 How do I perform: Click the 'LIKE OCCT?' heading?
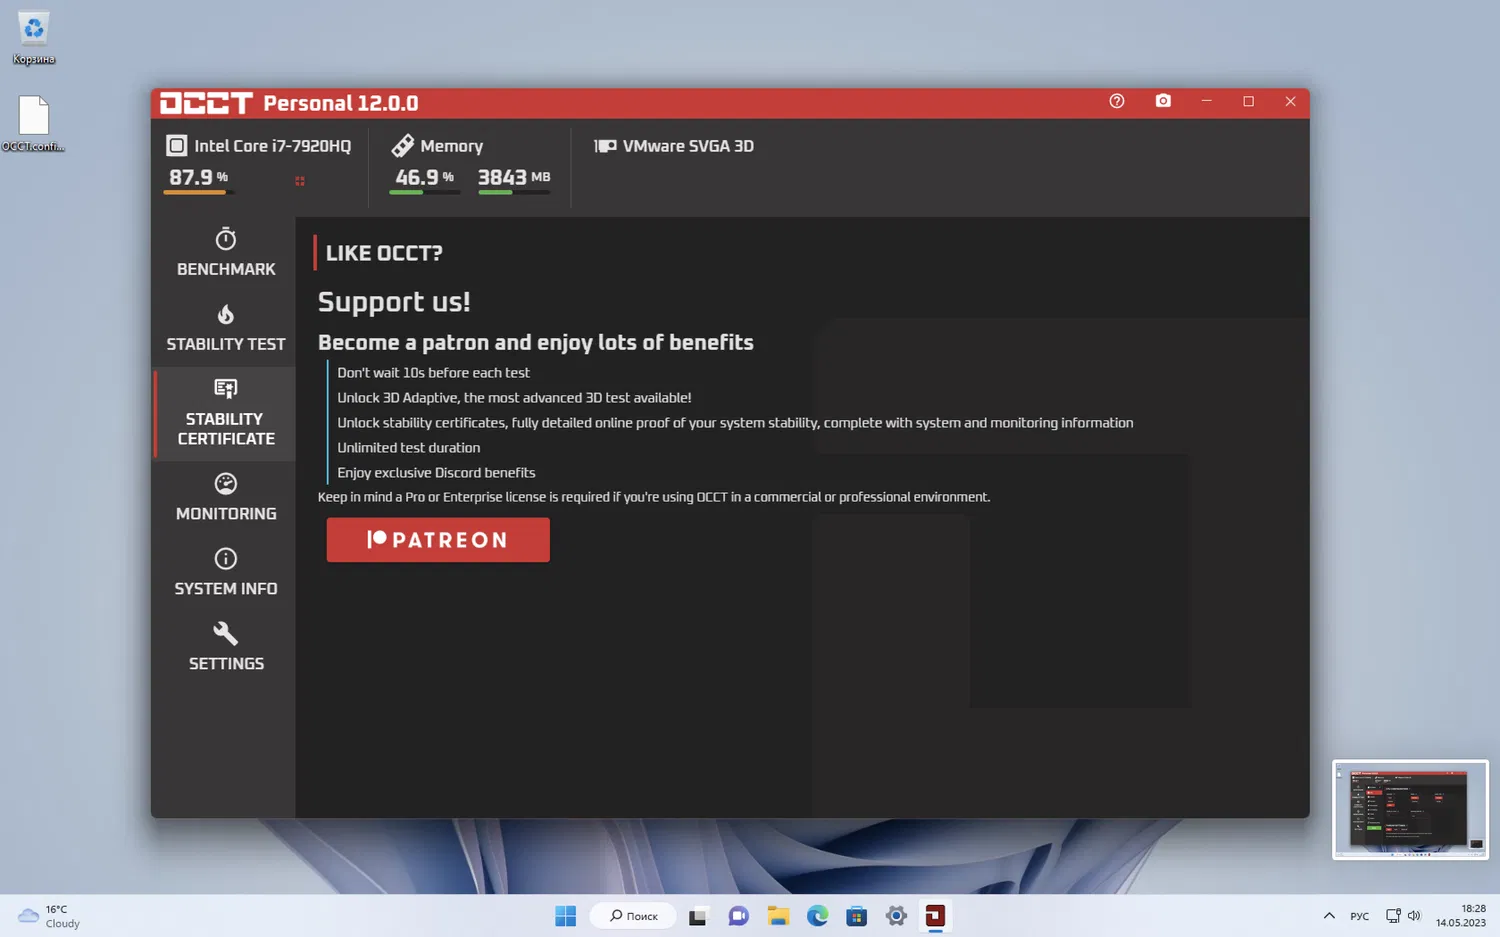point(384,253)
